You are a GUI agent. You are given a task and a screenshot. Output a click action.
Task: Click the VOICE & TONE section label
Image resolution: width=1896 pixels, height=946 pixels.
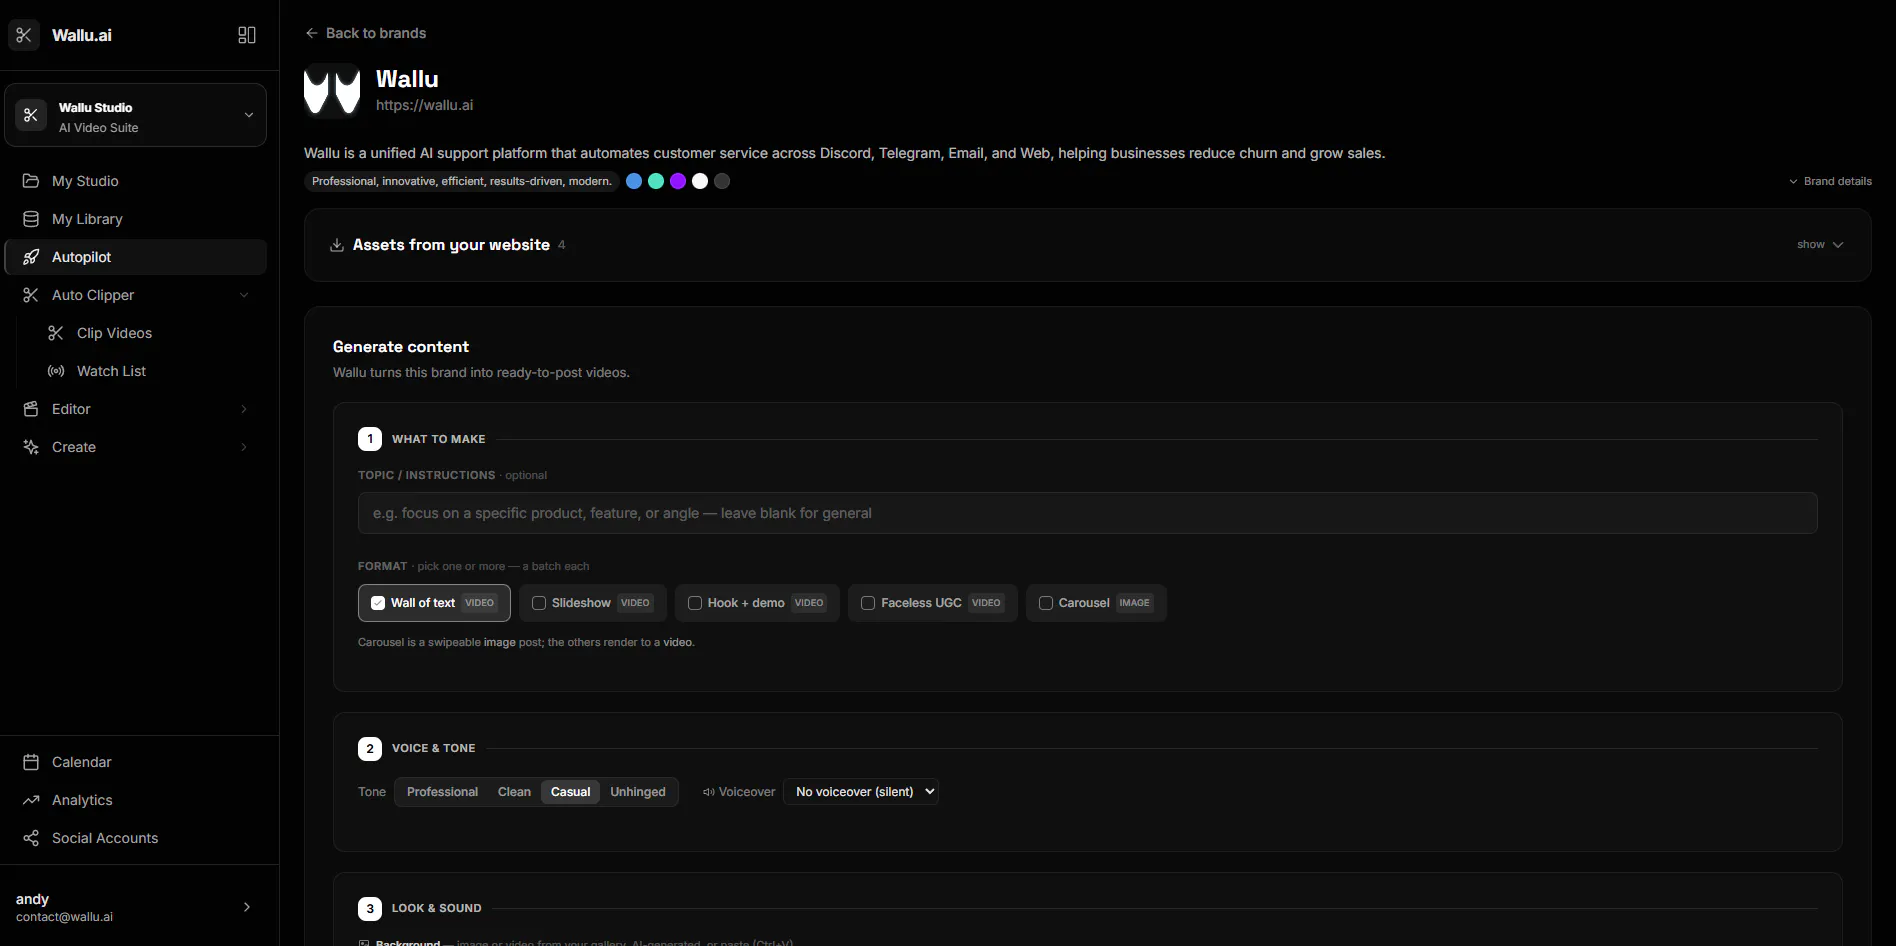tap(434, 748)
